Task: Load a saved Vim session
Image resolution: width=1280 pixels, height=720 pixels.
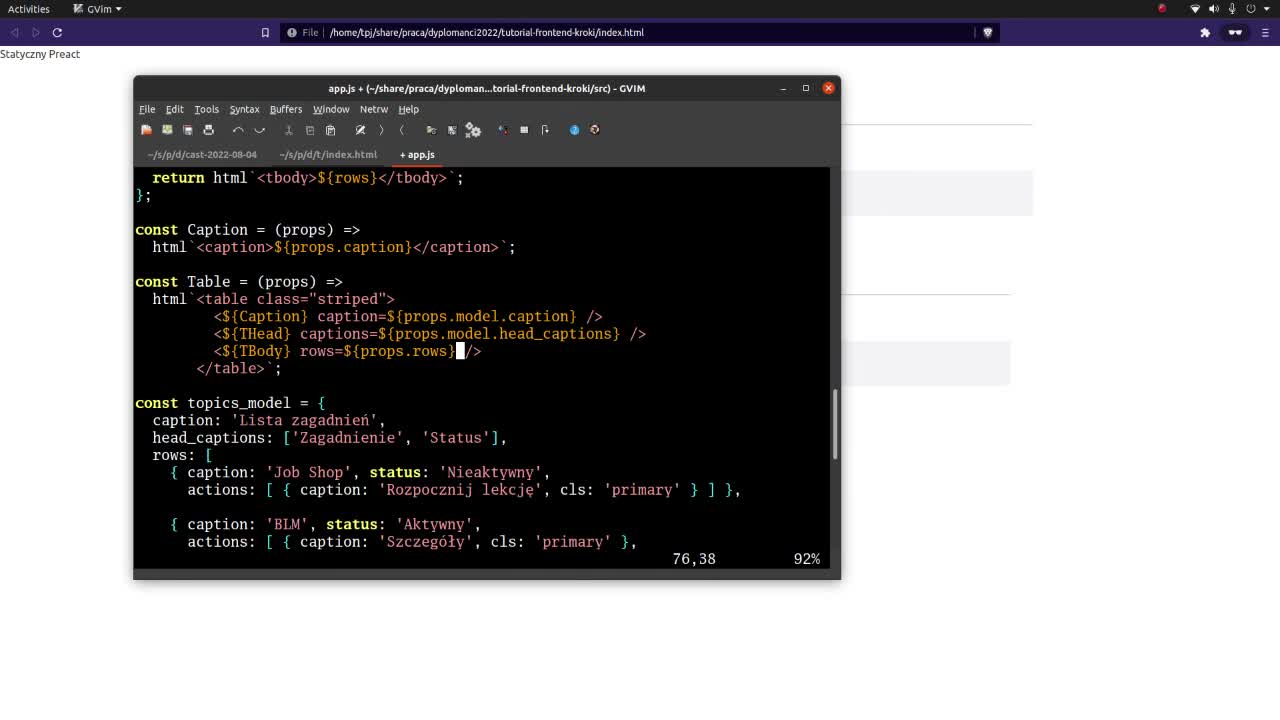Action: pos(431,130)
